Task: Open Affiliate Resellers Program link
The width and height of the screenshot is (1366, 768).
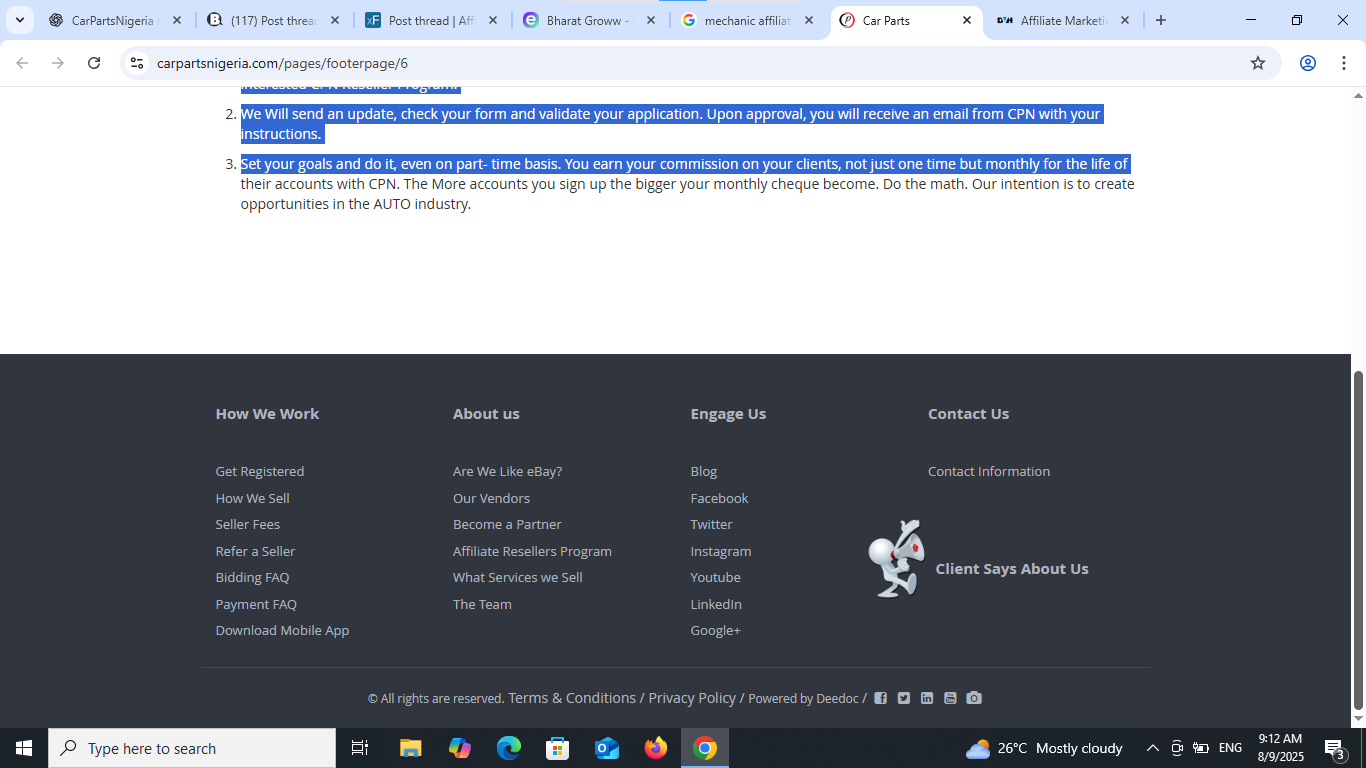Action: click(532, 551)
